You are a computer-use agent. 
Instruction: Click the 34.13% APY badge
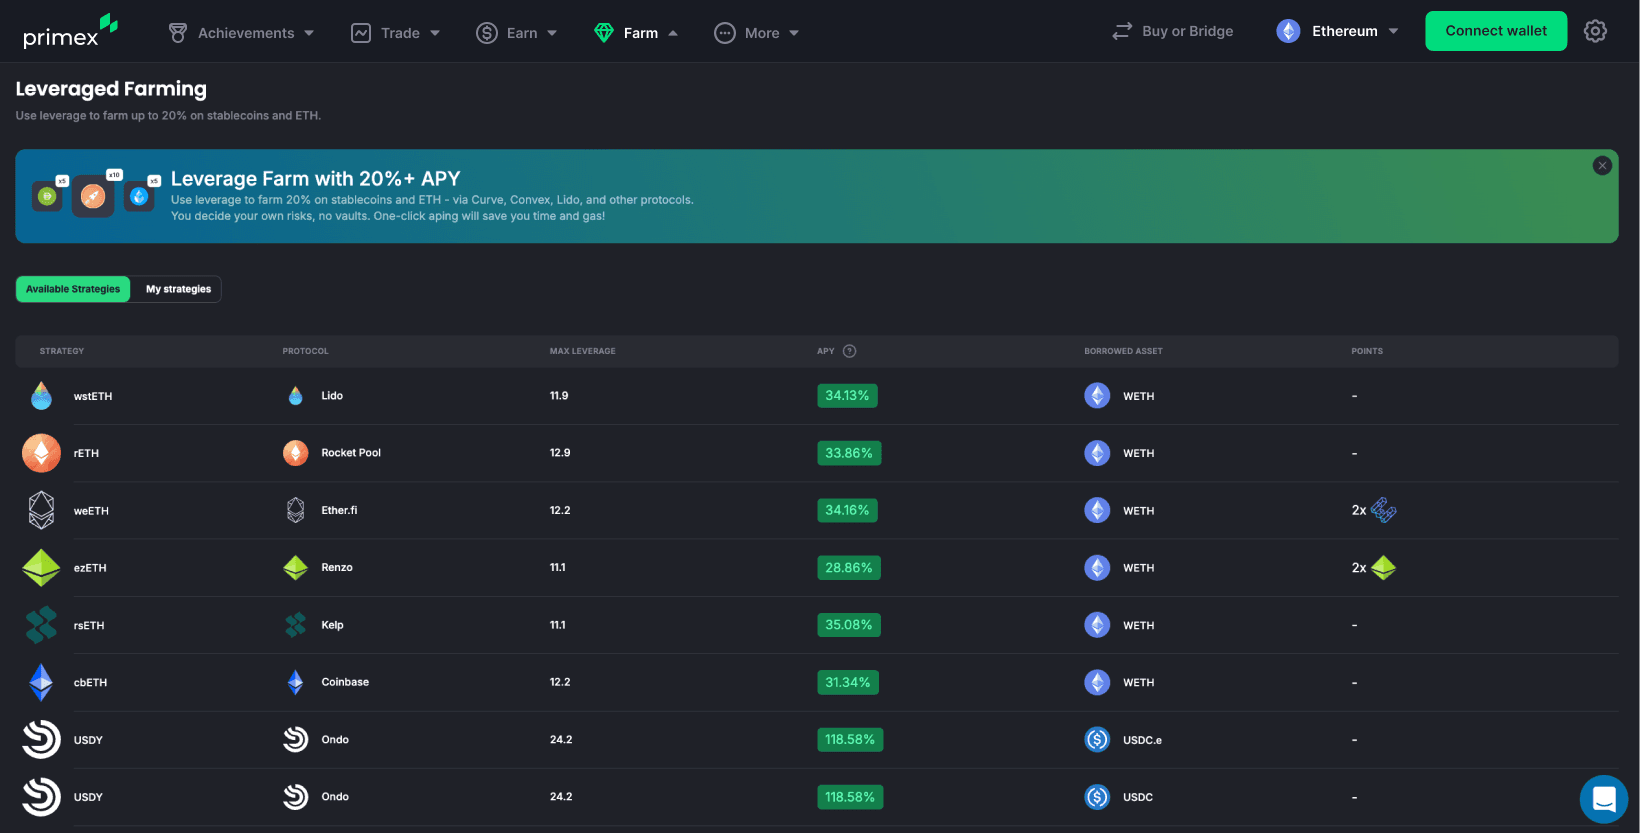(x=847, y=396)
